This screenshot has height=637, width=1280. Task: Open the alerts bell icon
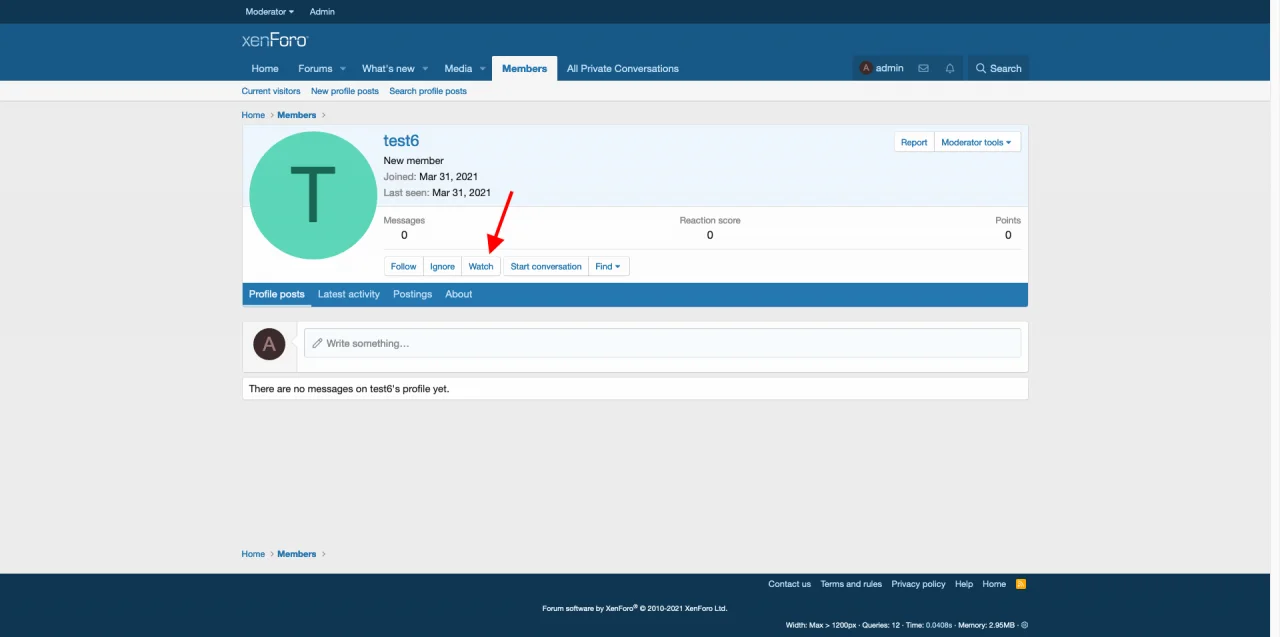coord(950,68)
